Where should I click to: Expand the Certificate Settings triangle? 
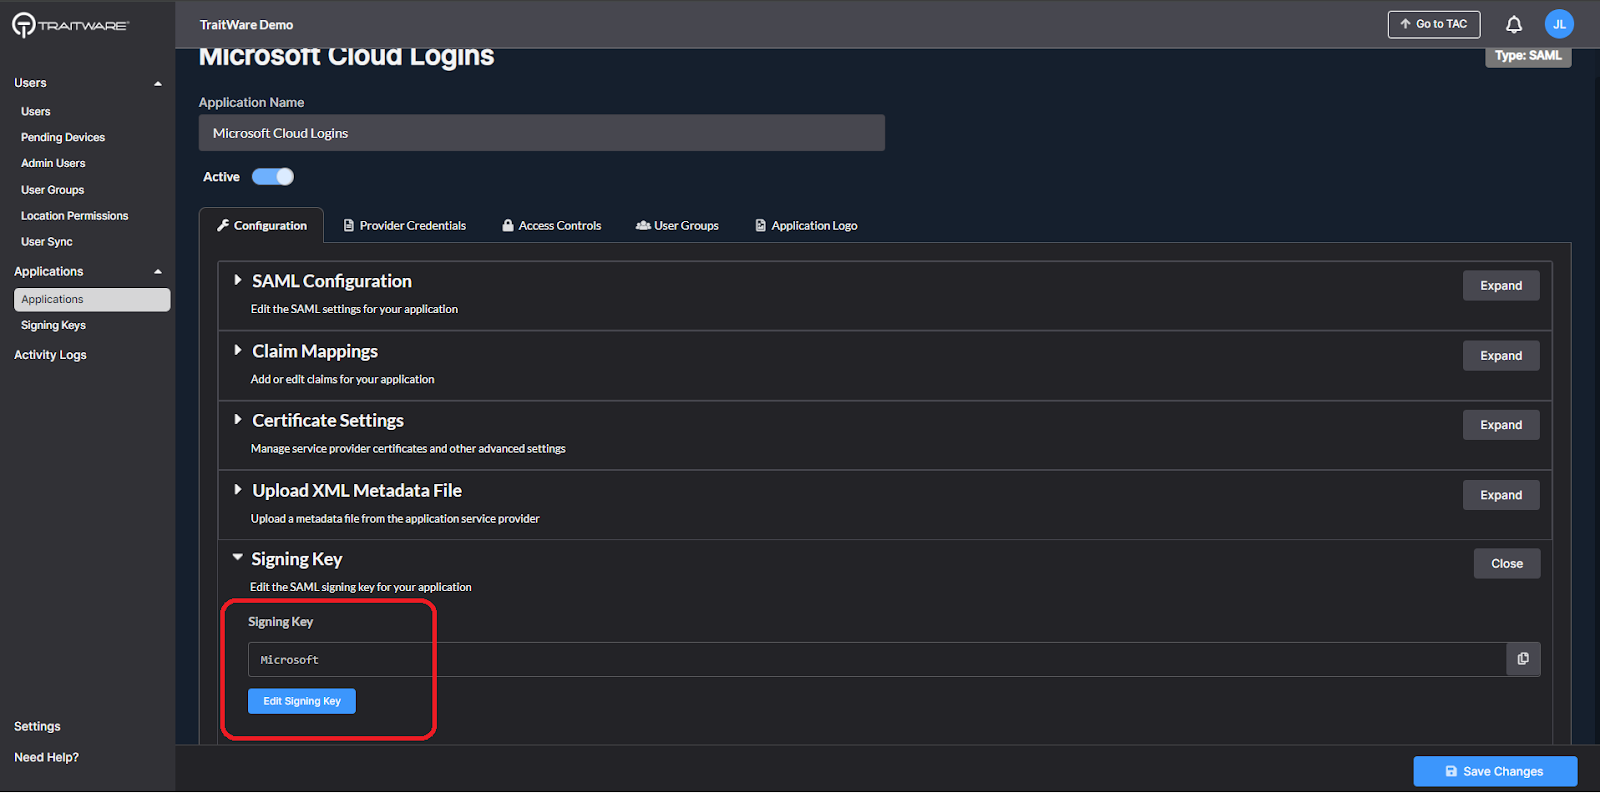(238, 420)
